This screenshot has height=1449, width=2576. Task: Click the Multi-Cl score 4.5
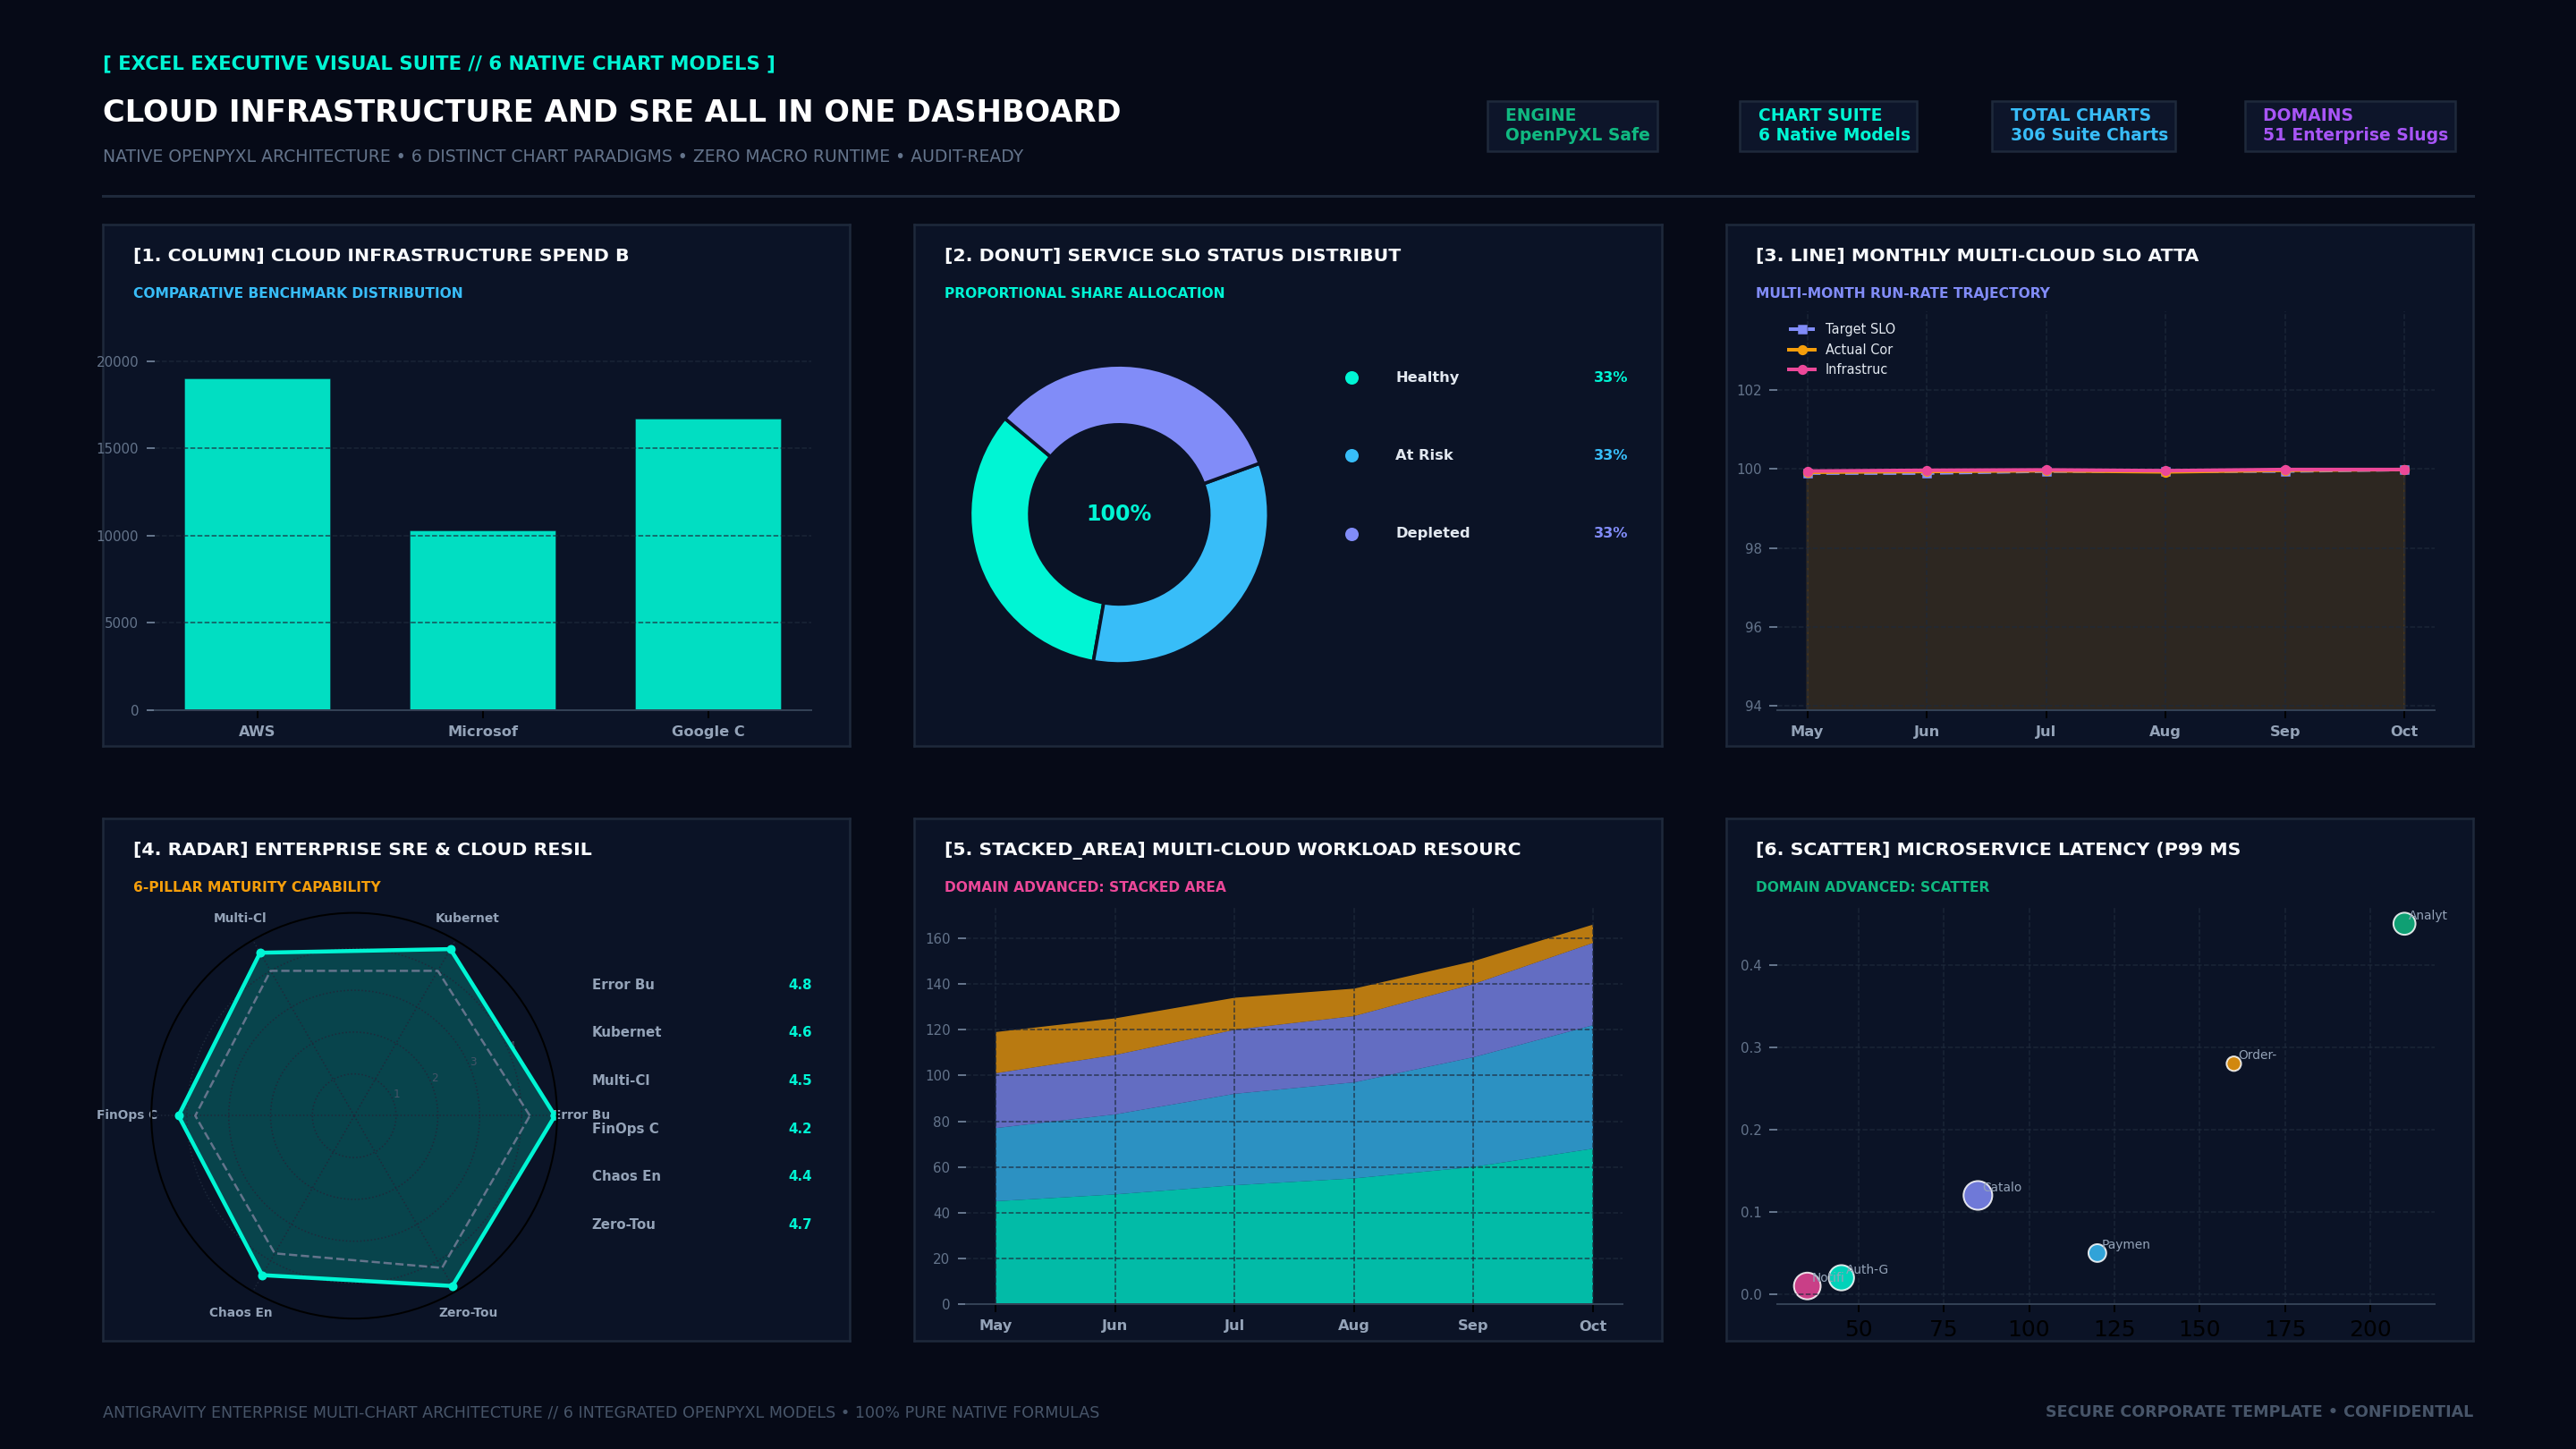click(800, 1081)
